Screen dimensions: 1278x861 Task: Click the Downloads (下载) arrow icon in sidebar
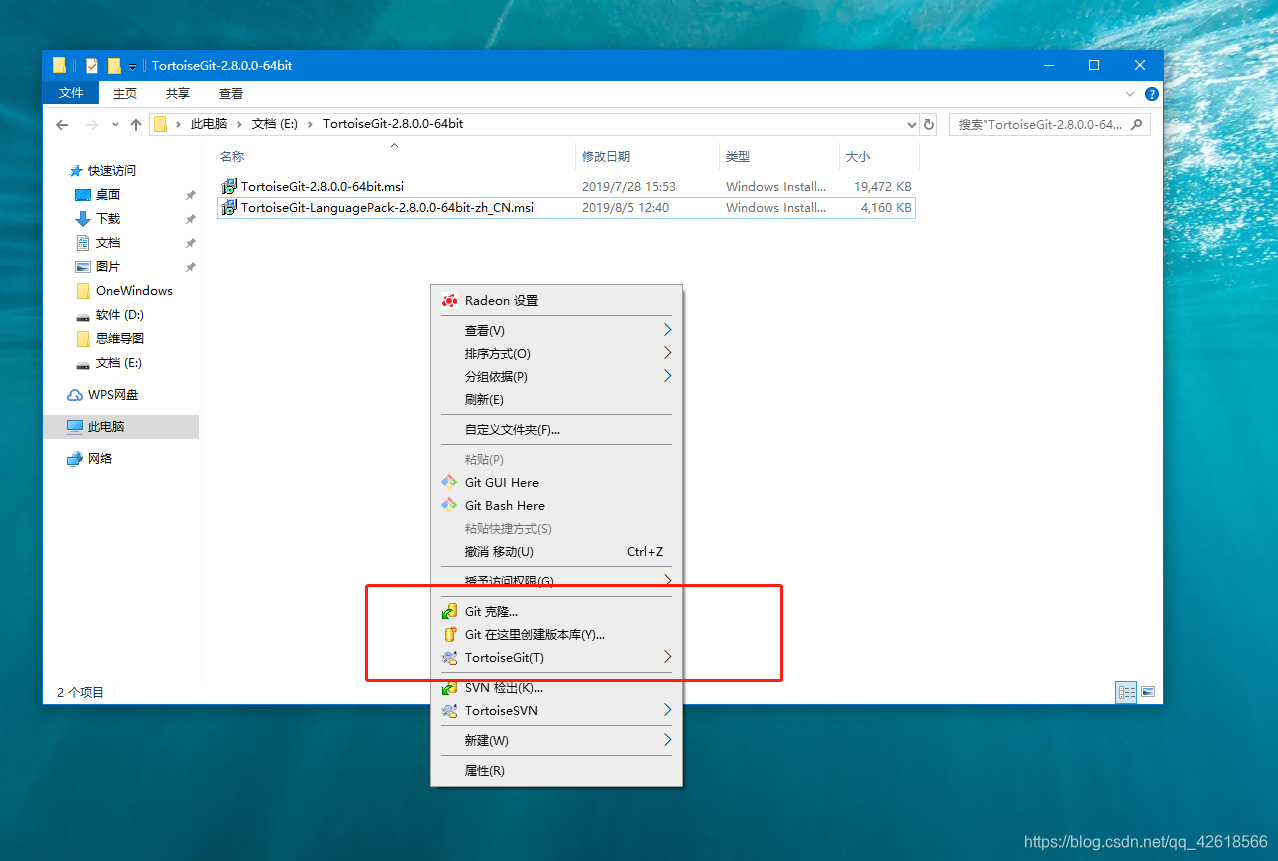(84, 219)
